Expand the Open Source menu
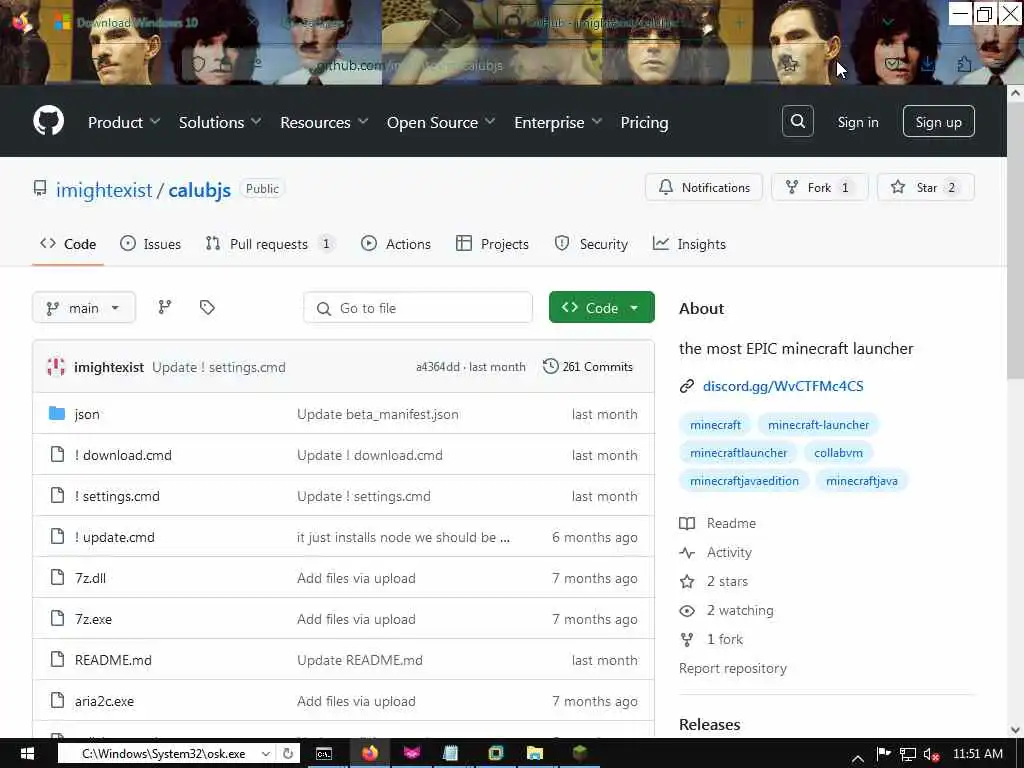The height and width of the screenshot is (768, 1024). pos(441,122)
